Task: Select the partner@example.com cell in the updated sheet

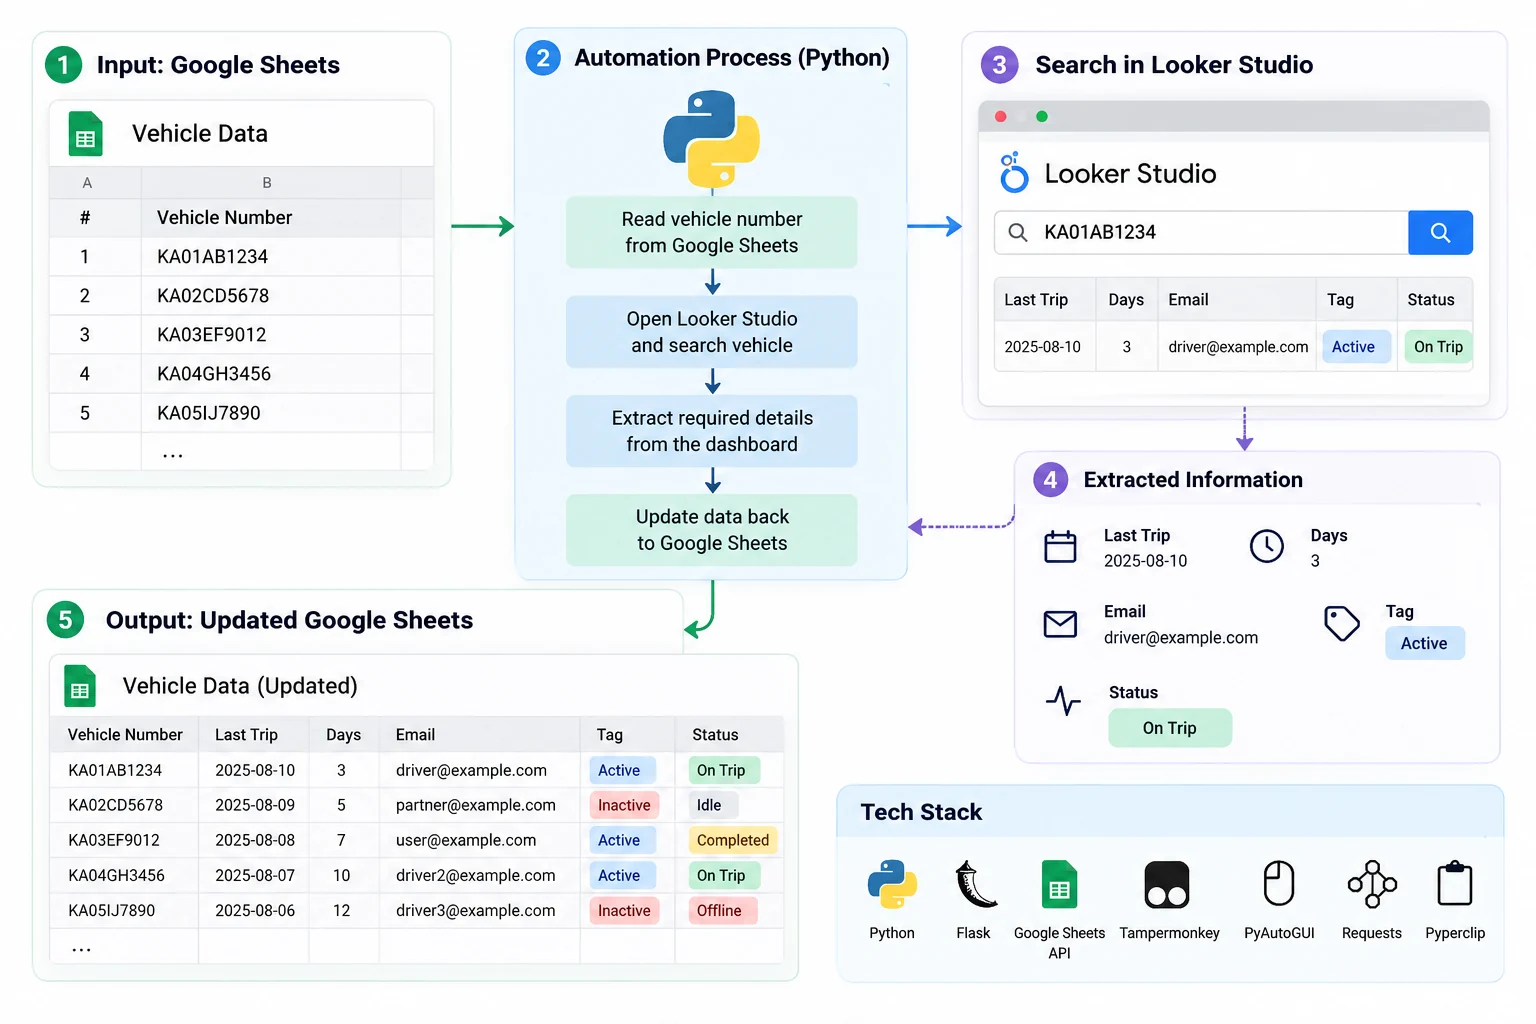Action: (476, 805)
